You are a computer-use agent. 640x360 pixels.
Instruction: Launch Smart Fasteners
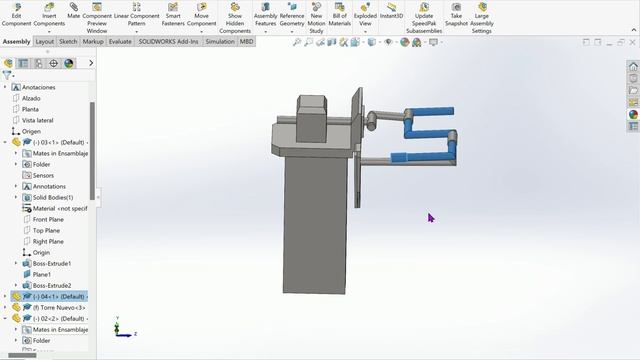pos(173,15)
